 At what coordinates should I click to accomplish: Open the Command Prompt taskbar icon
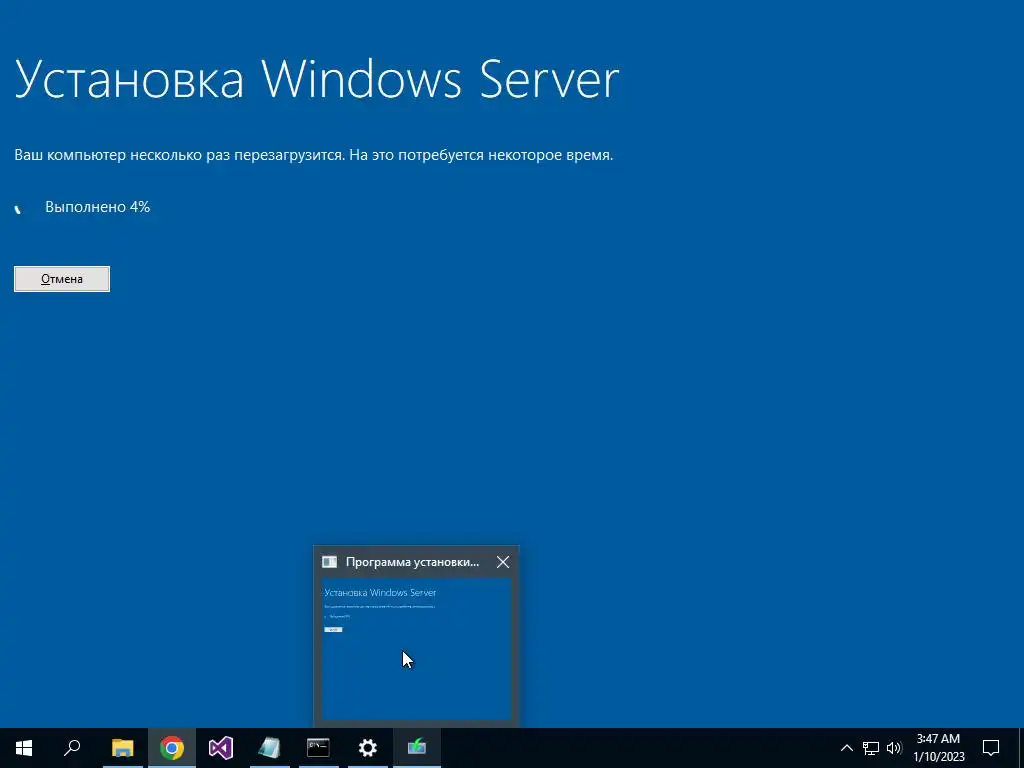[318, 748]
